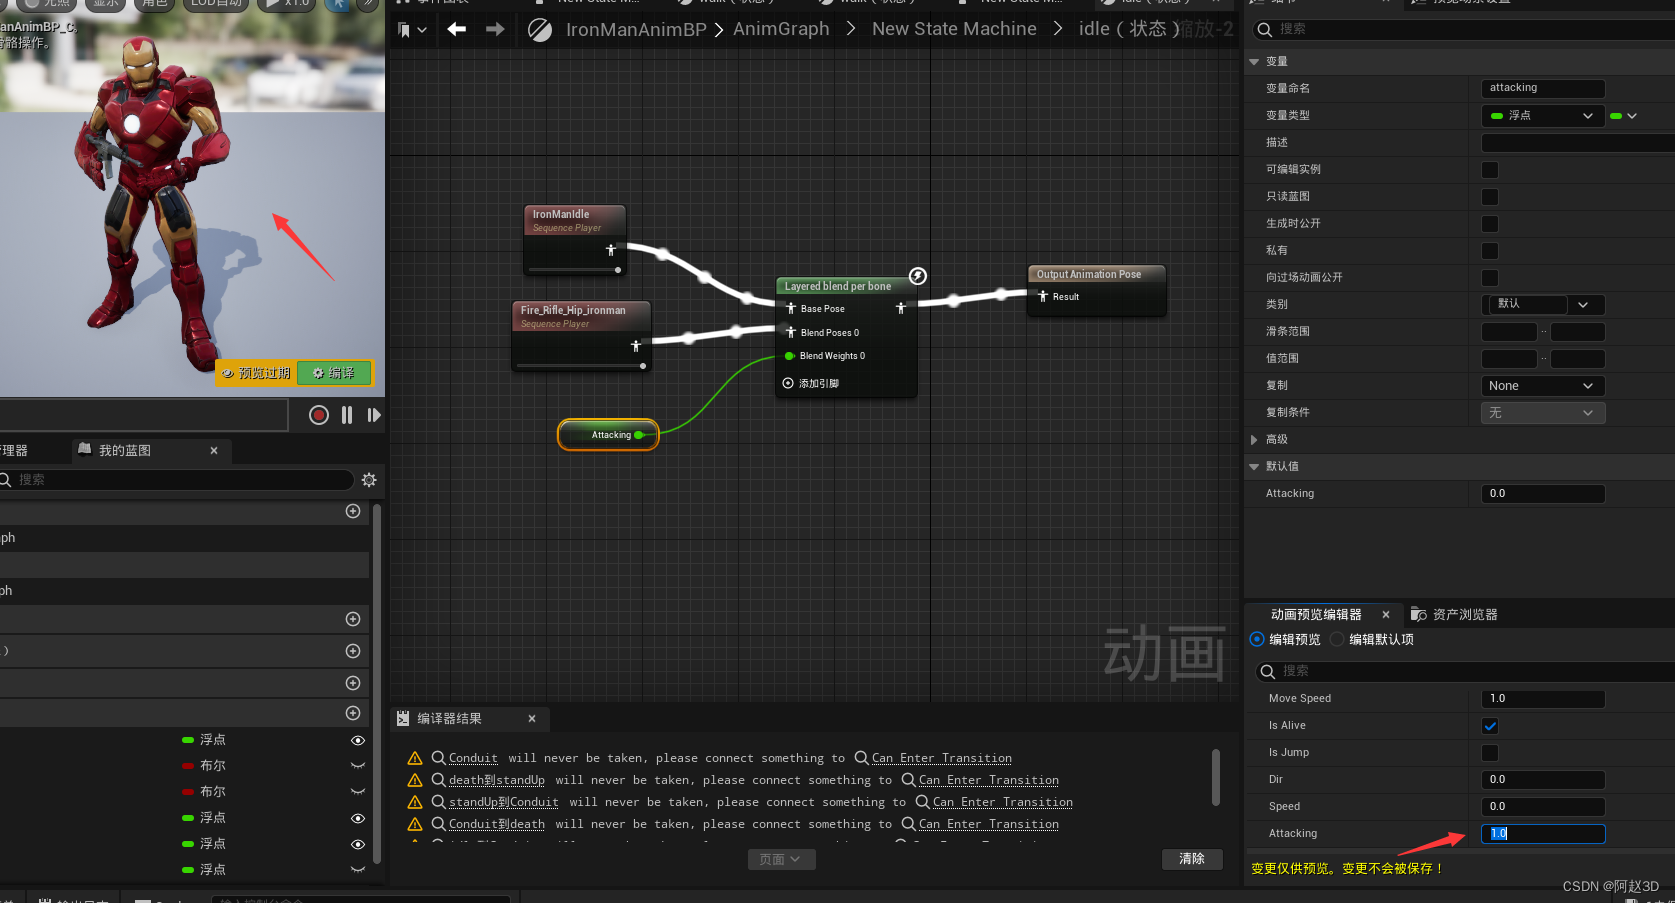Open the 复制 None dropdown

[1542, 386]
